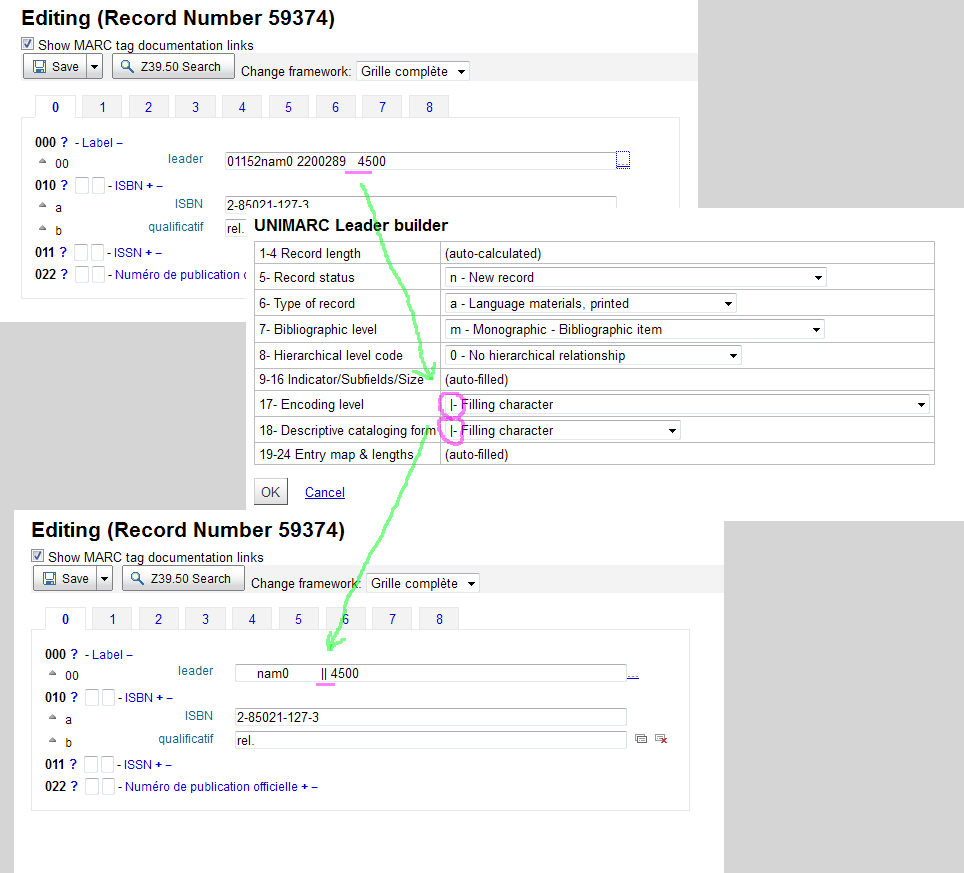Click the delete subfield icon beside qualificatif

(x=661, y=739)
